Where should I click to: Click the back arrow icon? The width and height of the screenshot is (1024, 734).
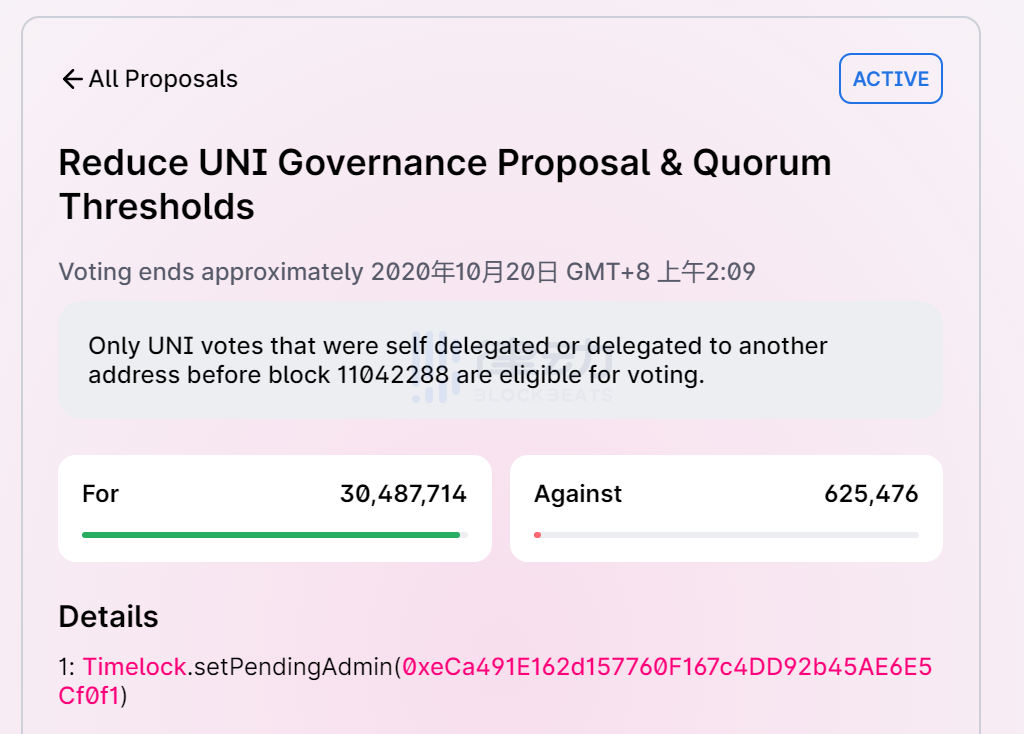[x=72, y=80]
